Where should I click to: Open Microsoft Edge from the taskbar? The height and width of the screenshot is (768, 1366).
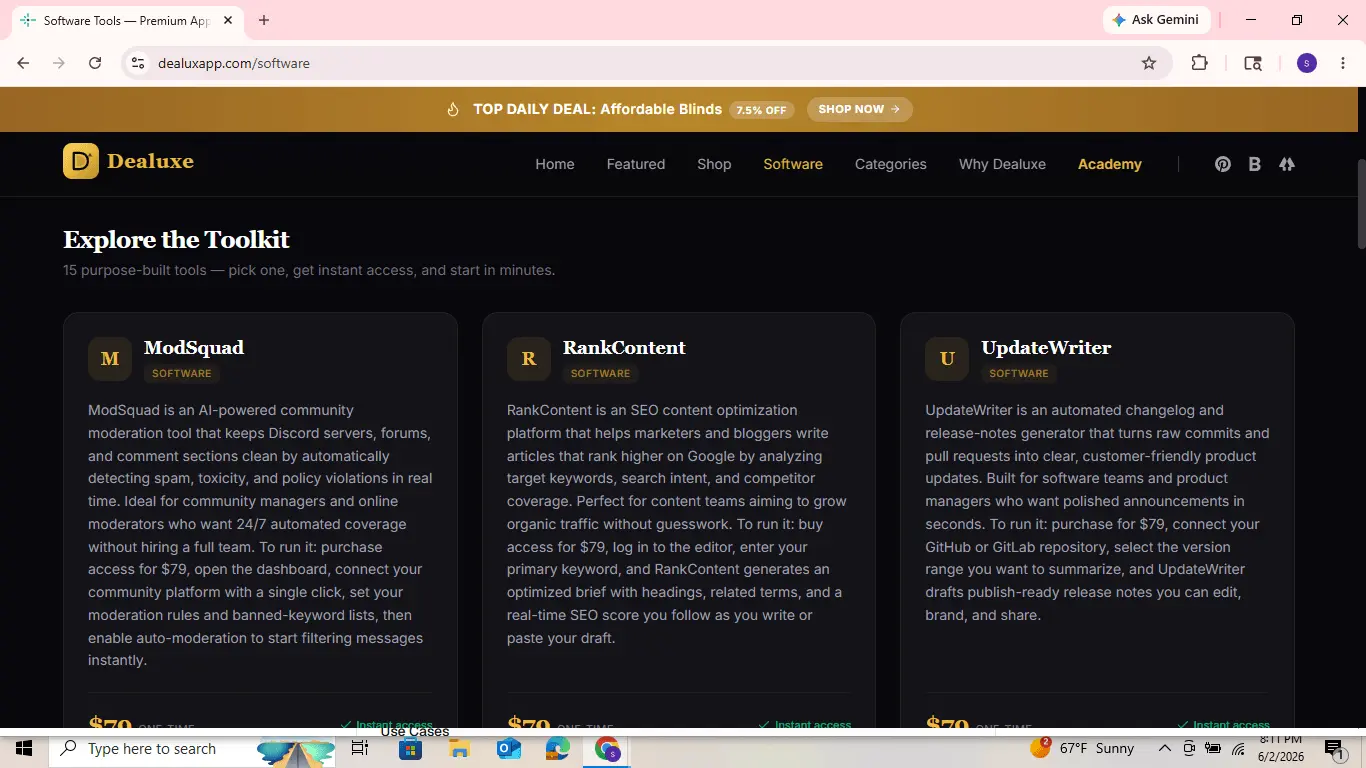pos(558,748)
